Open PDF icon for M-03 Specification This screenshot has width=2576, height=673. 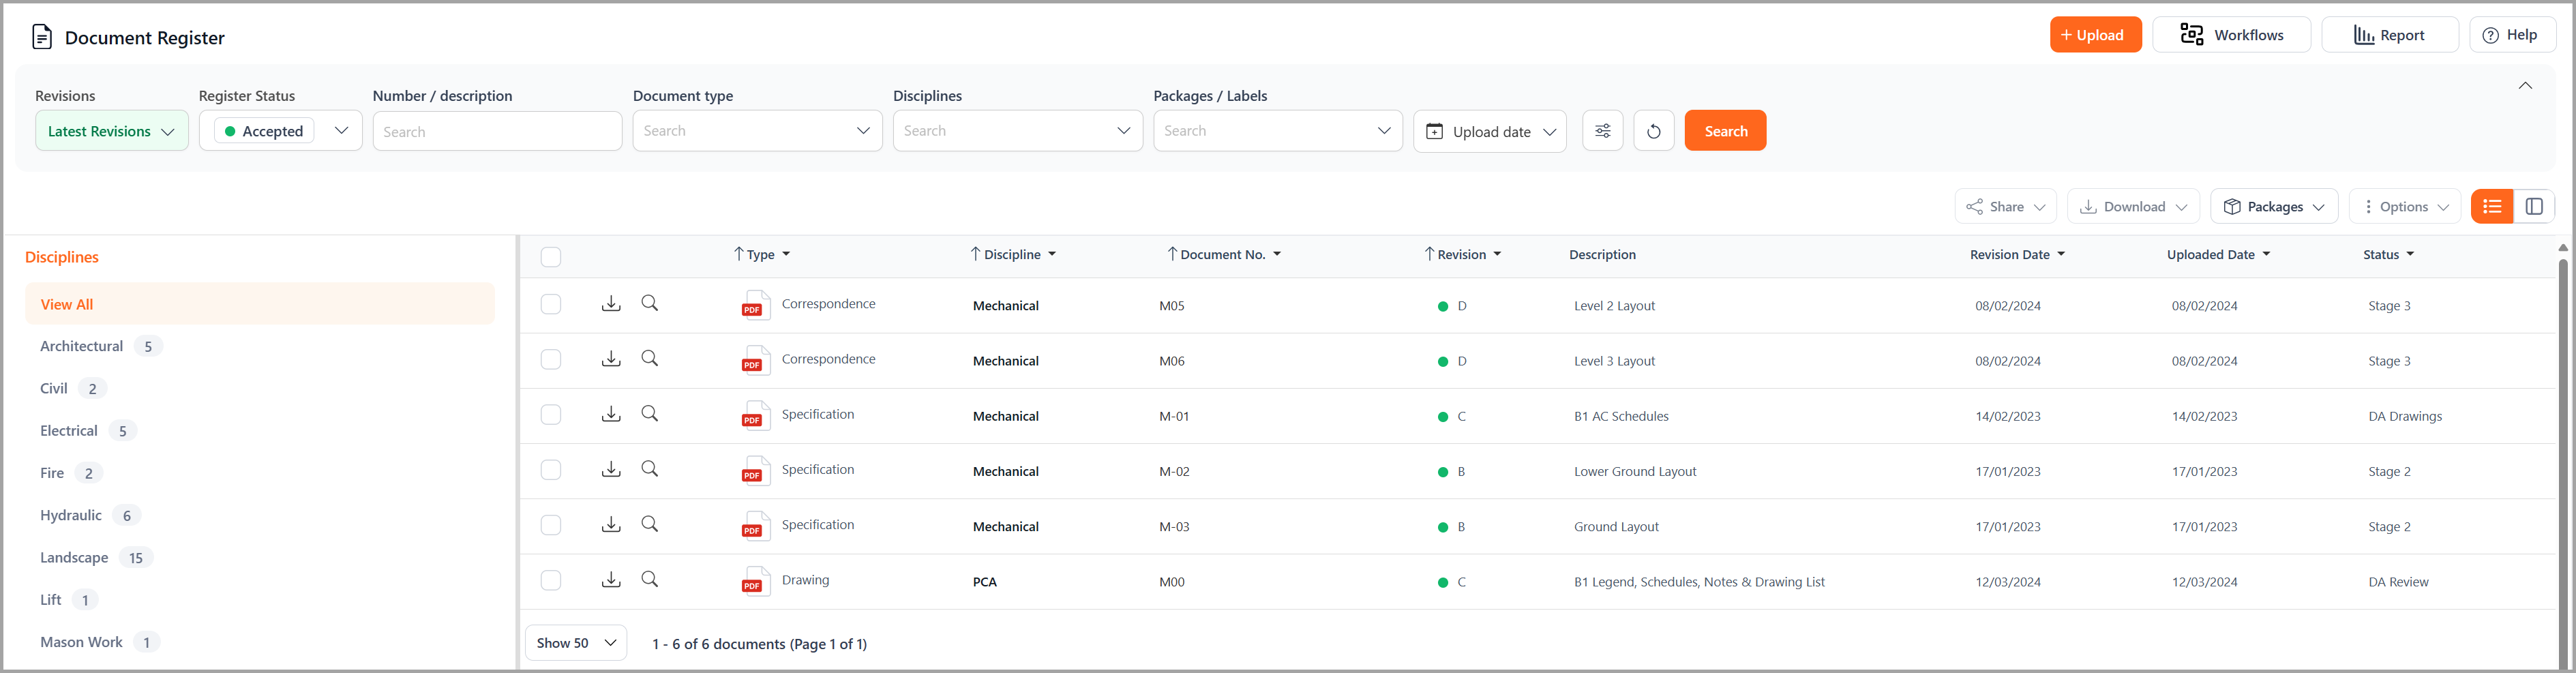[x=755, y=526]
